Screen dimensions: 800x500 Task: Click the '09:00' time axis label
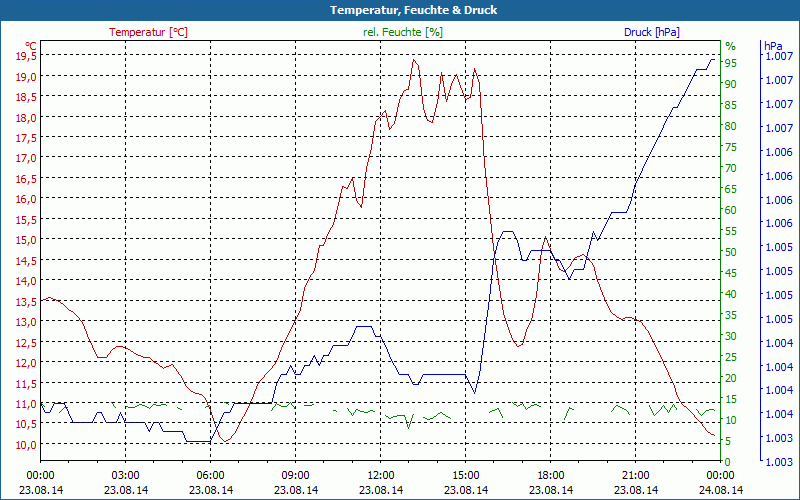[295, 476]
